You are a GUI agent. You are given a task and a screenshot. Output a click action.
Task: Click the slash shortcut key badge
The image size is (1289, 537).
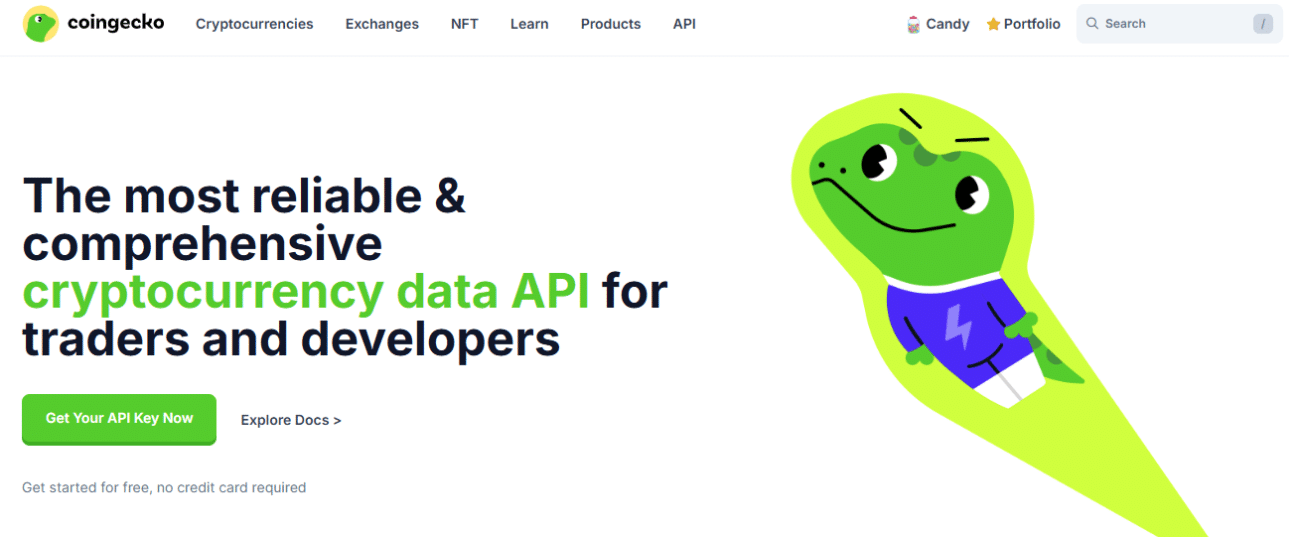tap(1263, 23)
